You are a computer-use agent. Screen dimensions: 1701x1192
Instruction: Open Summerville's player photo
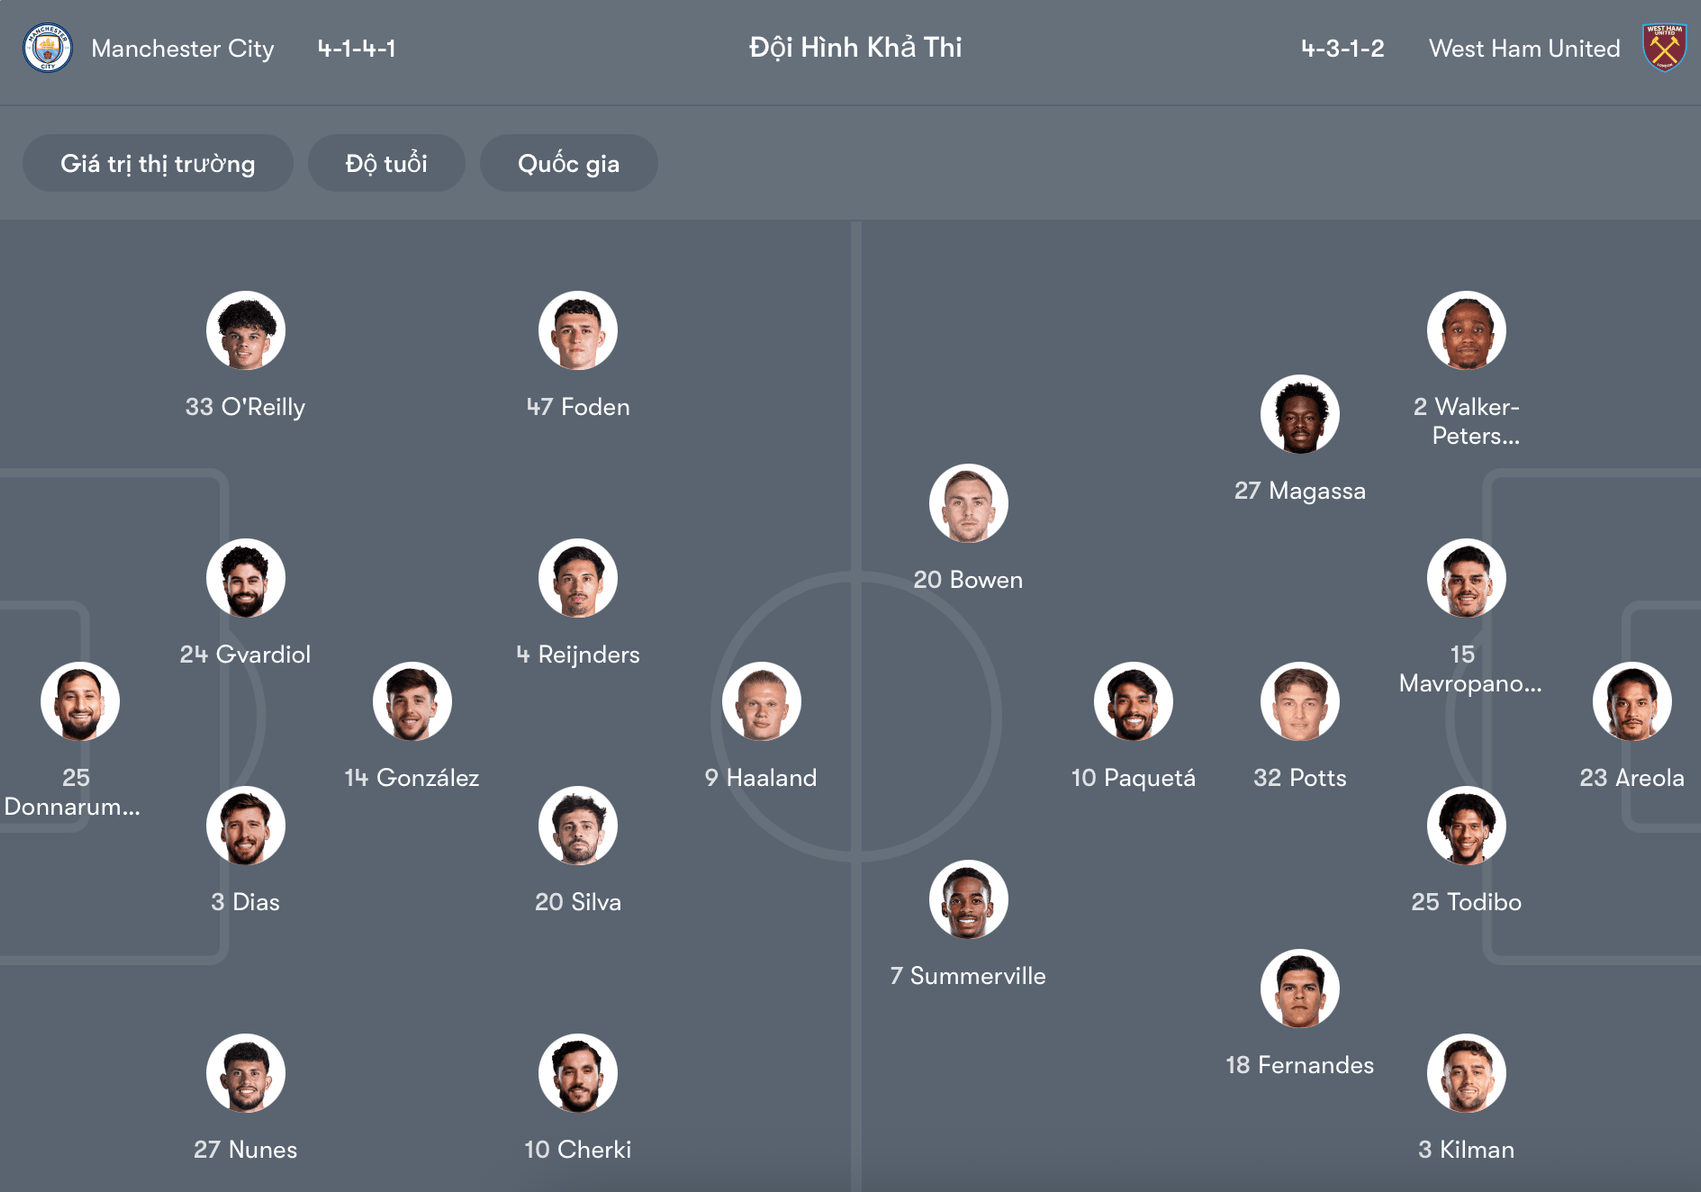(968, 899)
